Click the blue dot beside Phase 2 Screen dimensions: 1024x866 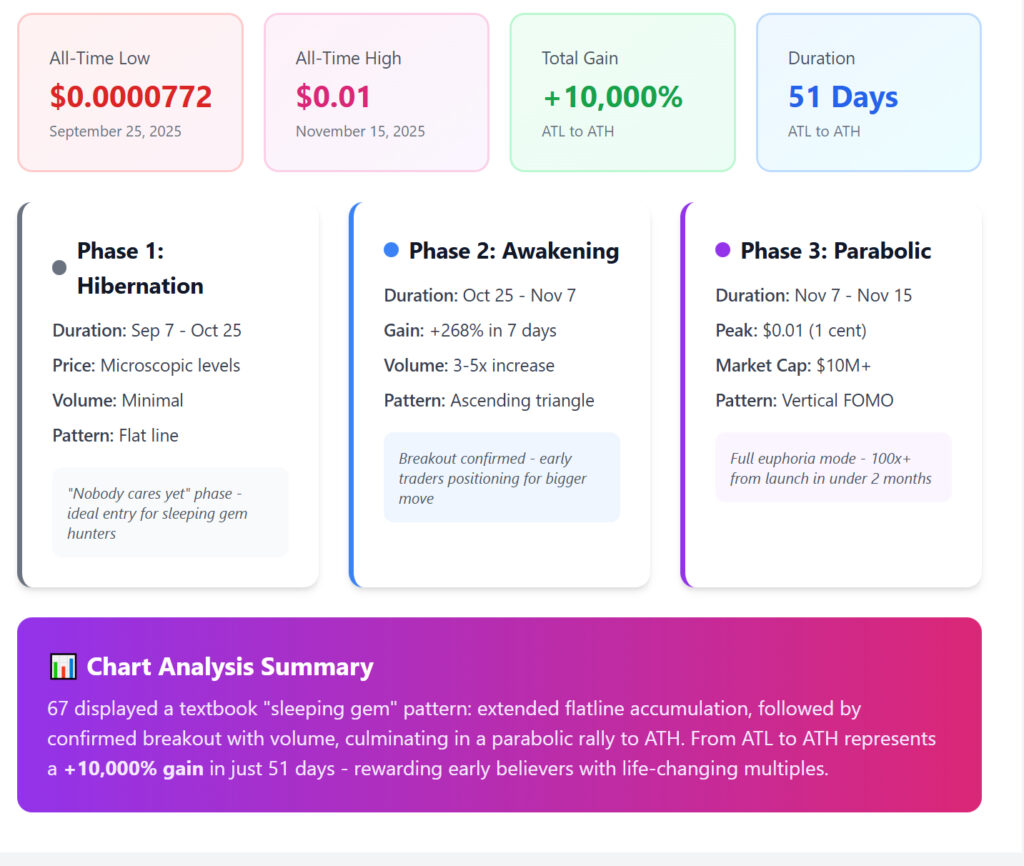click(x=391, y=250)
